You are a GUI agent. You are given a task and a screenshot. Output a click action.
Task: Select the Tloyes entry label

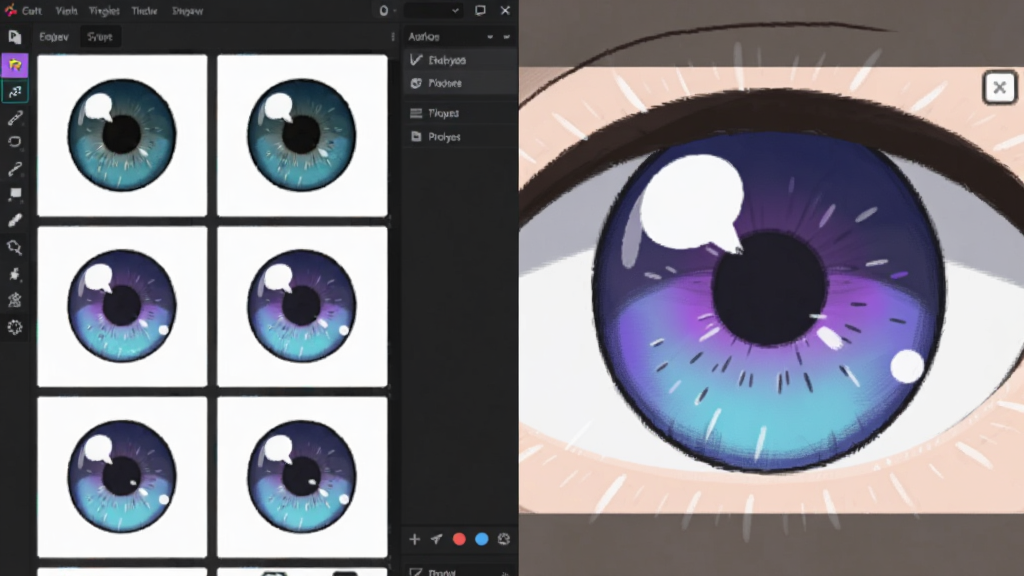tap(443, 114)
